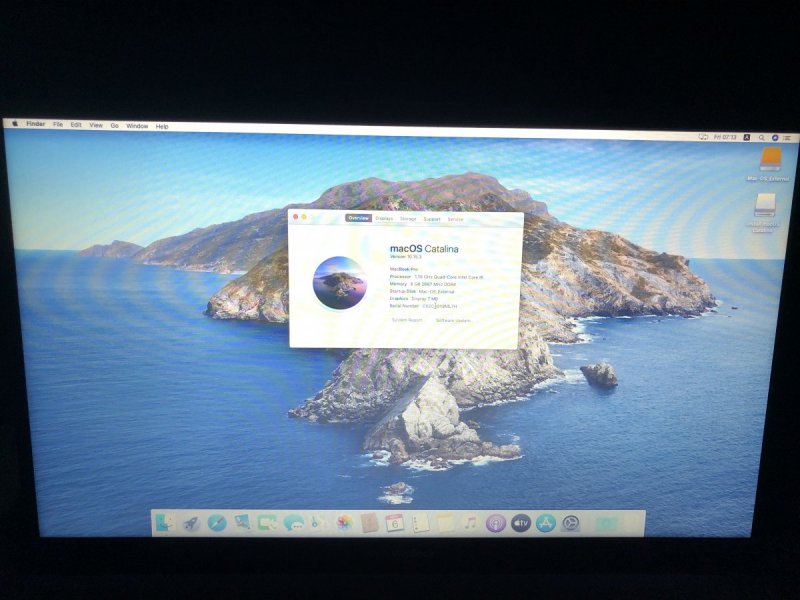The width and height of the screenshot is (800, 600).
Task: Open the Apple menu
Action: (x=15, y=123)
